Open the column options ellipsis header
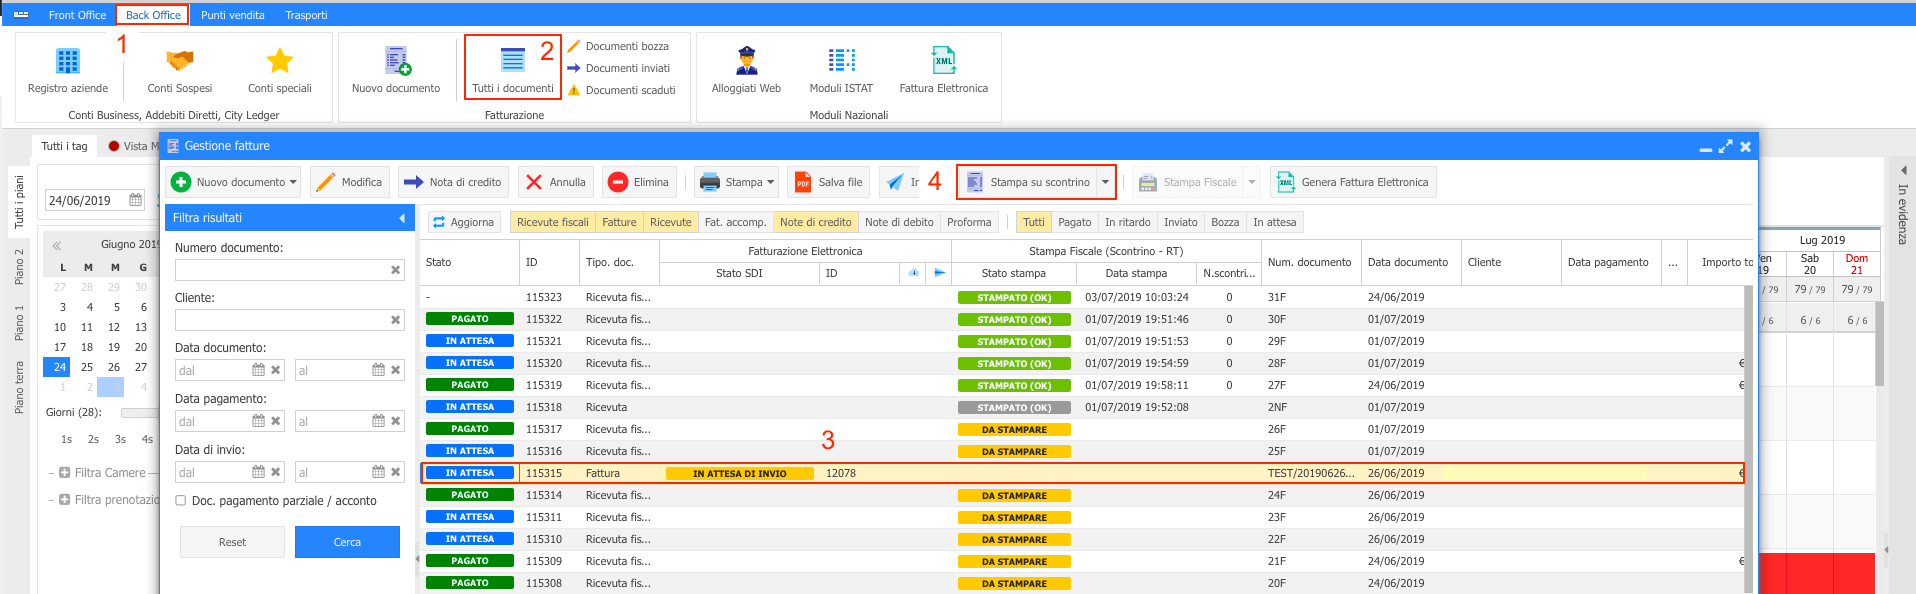 1673,263
